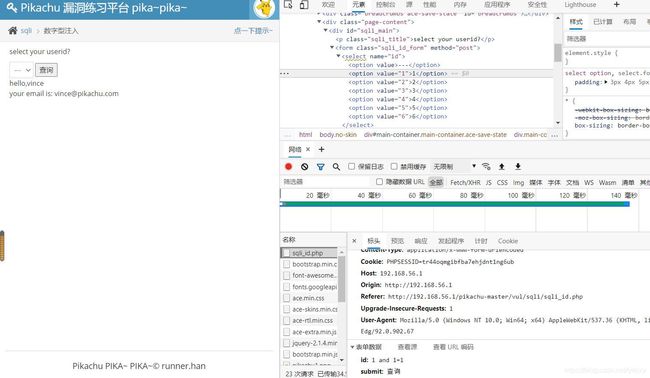The height and width of the screenshot is (378, 650).
Task: Click 查看源 view source link
Action: coord(407,347)
